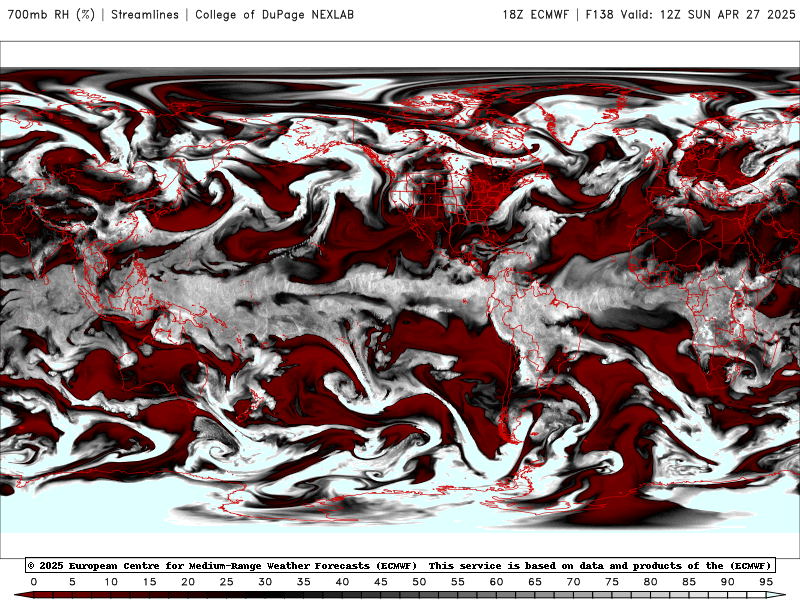
Task: Click the "25" humidity scale label
Action: coord(227,582)
